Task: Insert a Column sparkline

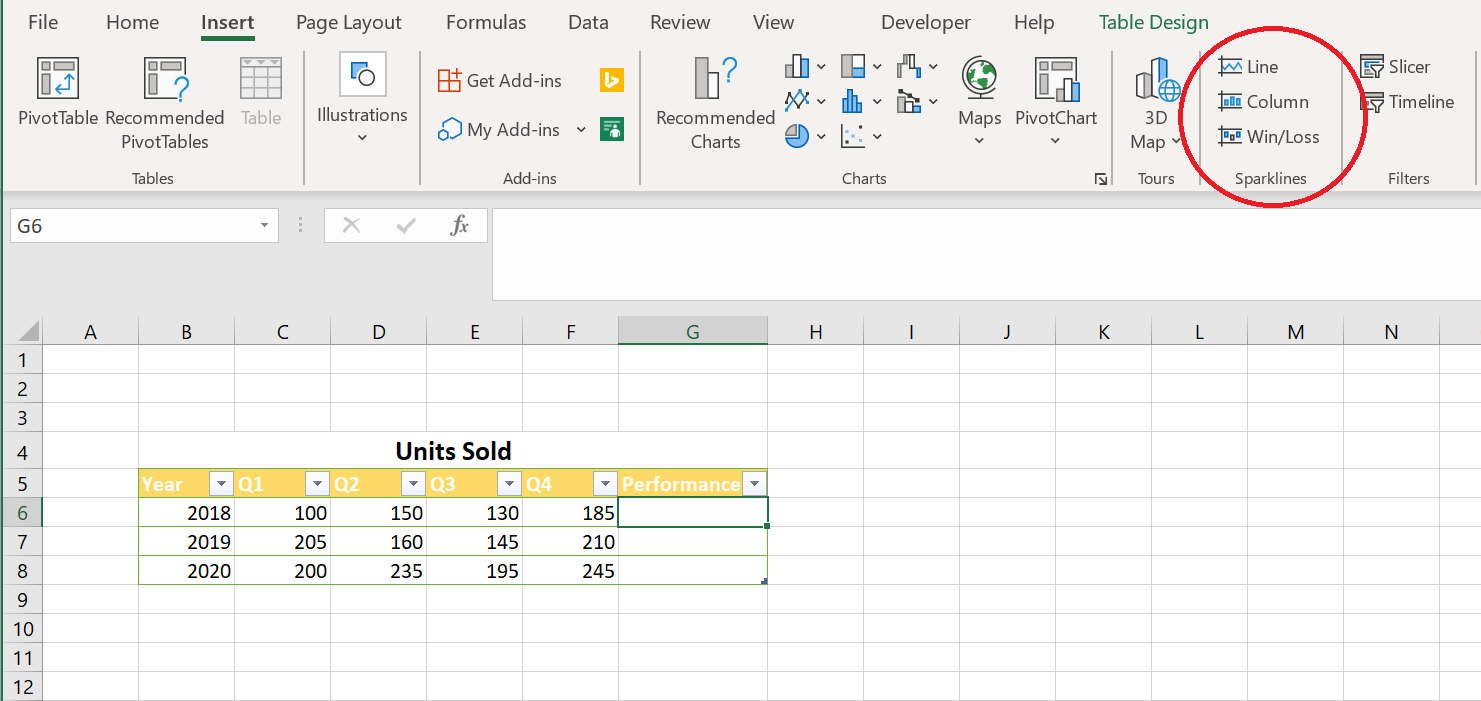Action: (1264, 102)
